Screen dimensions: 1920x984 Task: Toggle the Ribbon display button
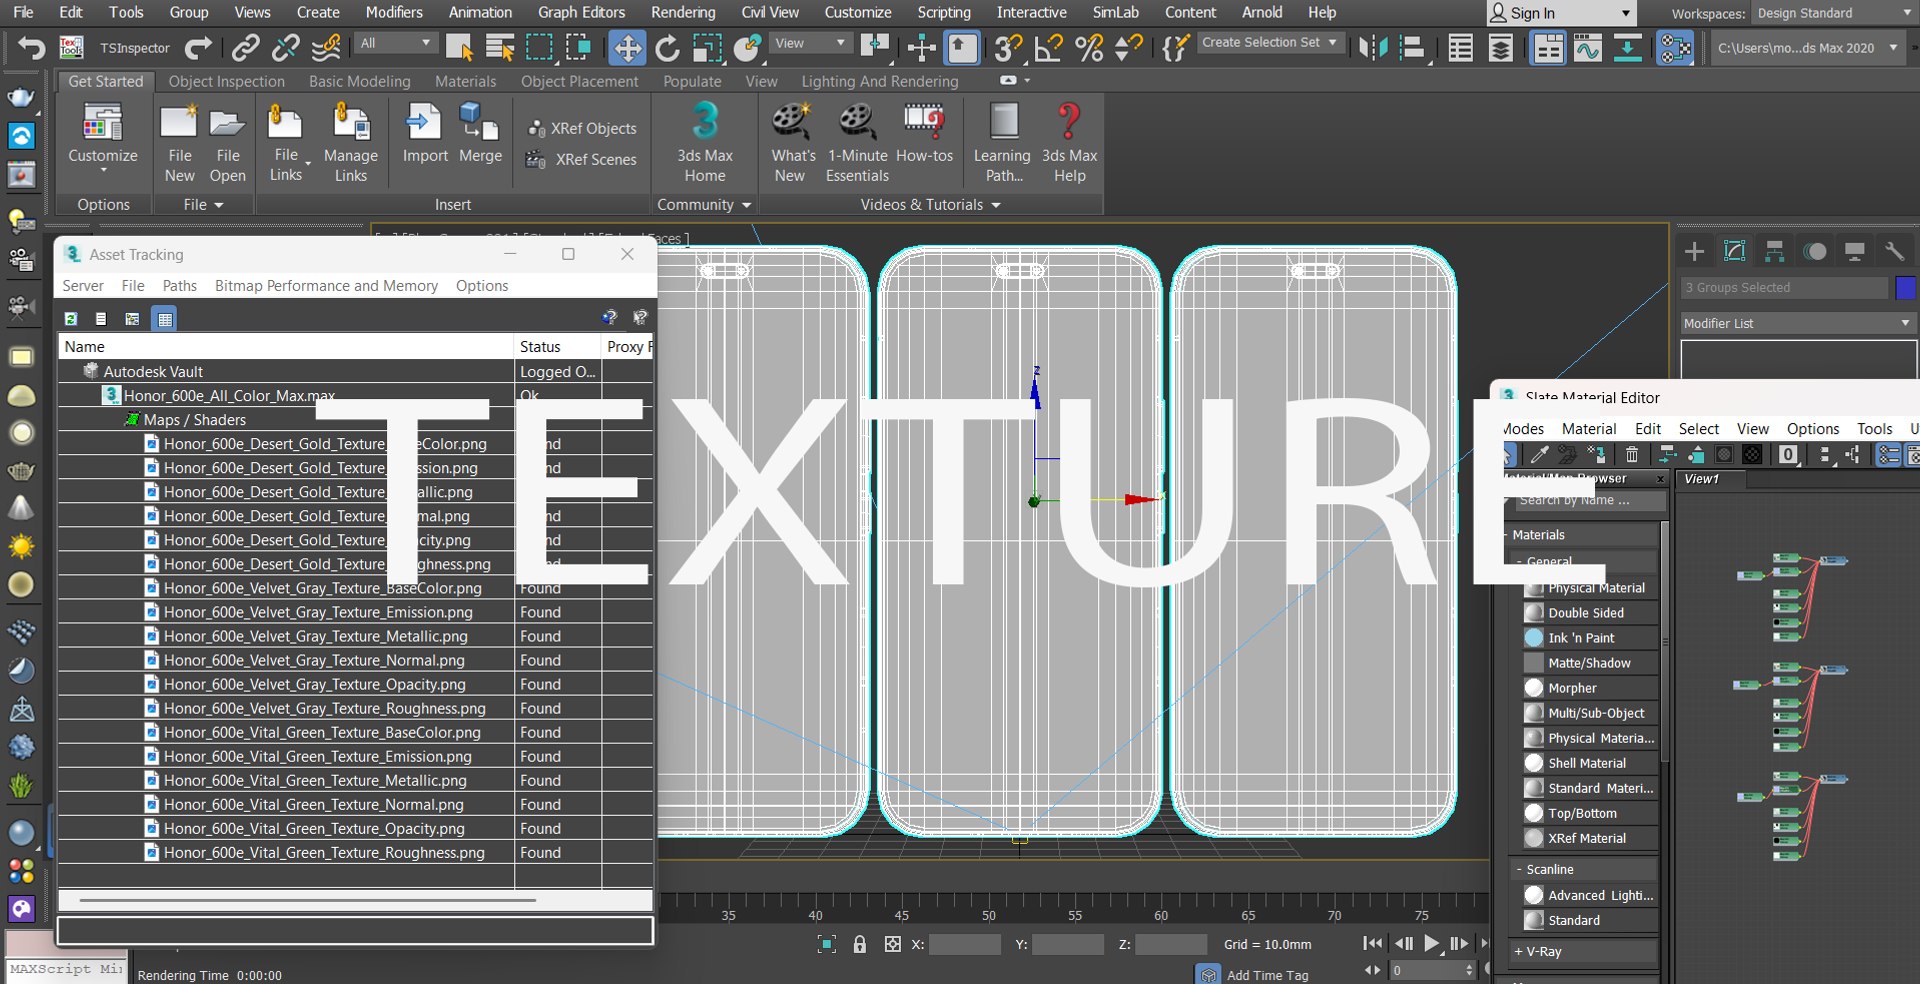point(1548,47)
